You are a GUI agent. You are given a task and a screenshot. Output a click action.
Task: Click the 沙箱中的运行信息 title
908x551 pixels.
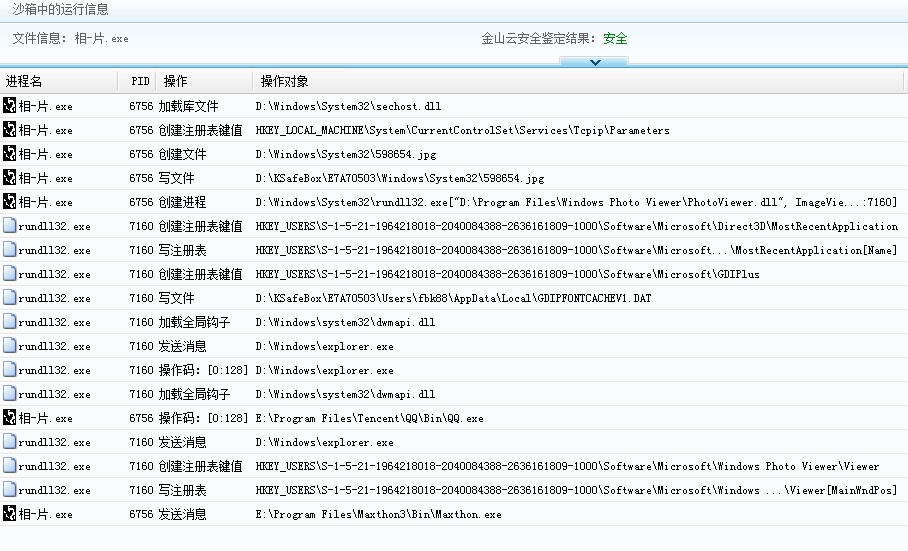coord(60,9)
